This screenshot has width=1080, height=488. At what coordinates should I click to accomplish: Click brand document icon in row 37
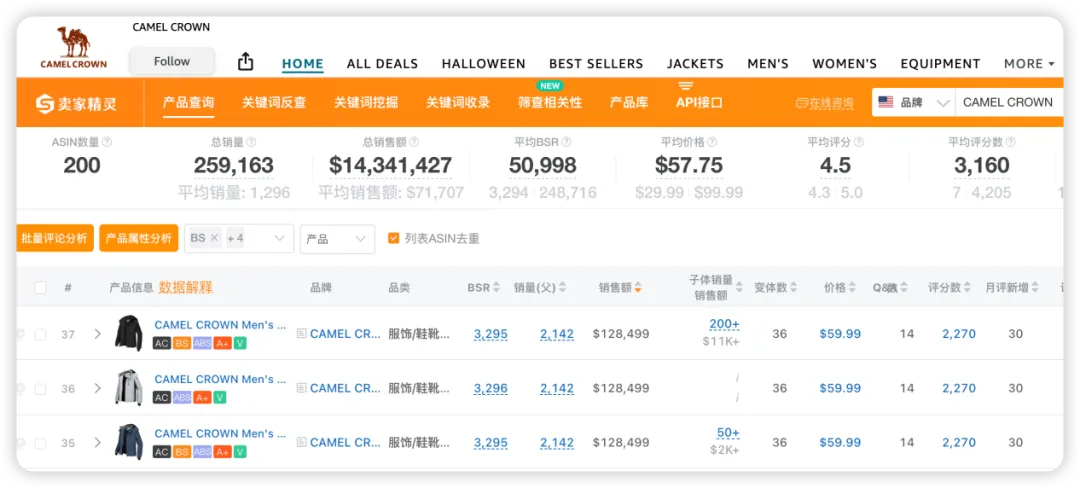pos(301,334)
